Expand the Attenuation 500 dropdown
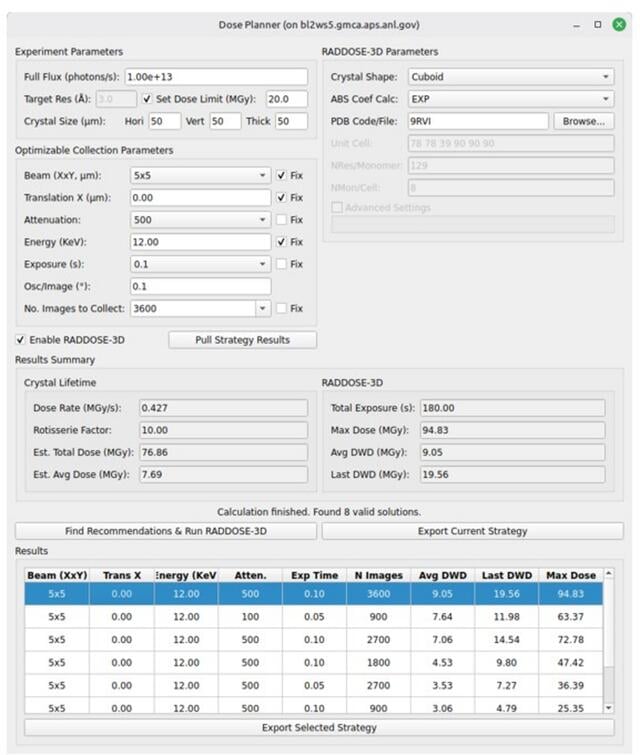 point(200,220)
